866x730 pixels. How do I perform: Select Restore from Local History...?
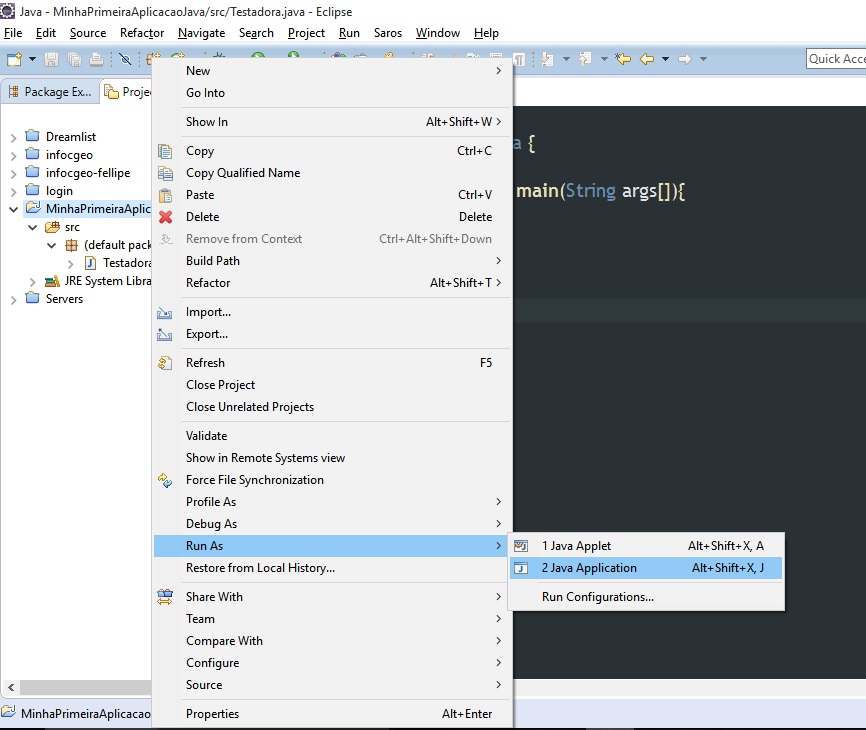[332, 568]
